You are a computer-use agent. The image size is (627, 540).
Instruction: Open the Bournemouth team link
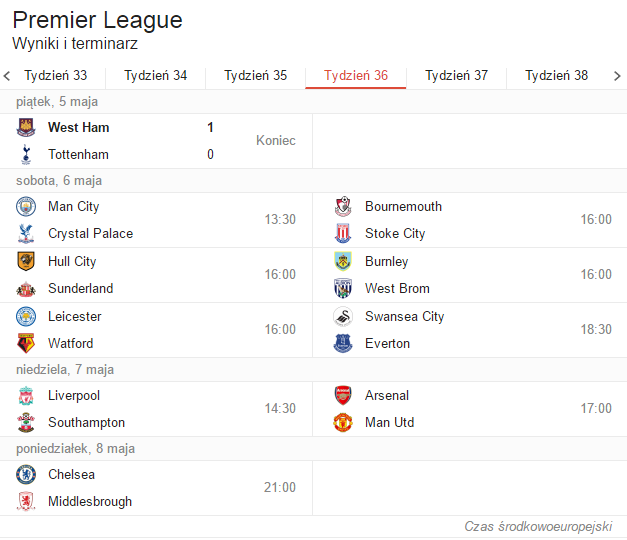(403, 206)
